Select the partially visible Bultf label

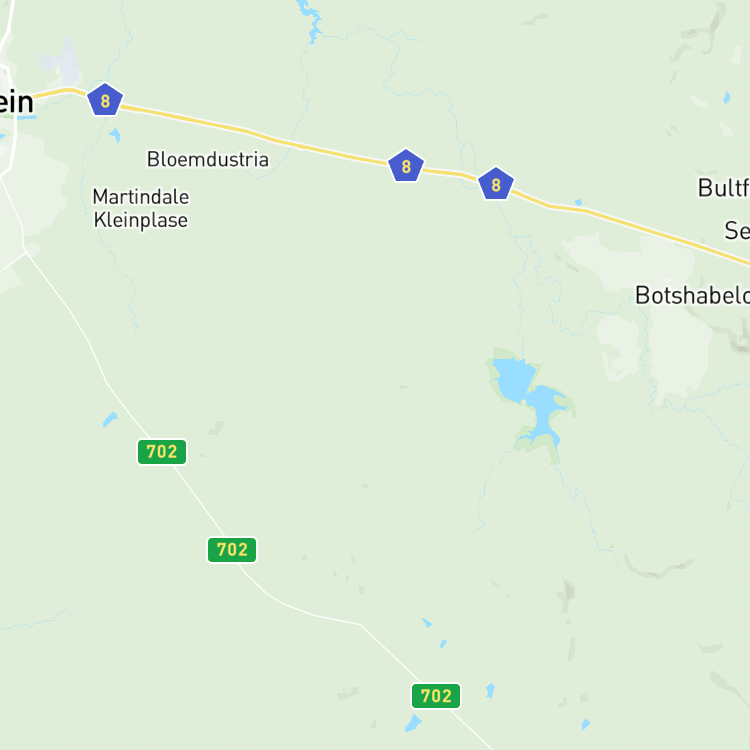[x=724, y=188]
